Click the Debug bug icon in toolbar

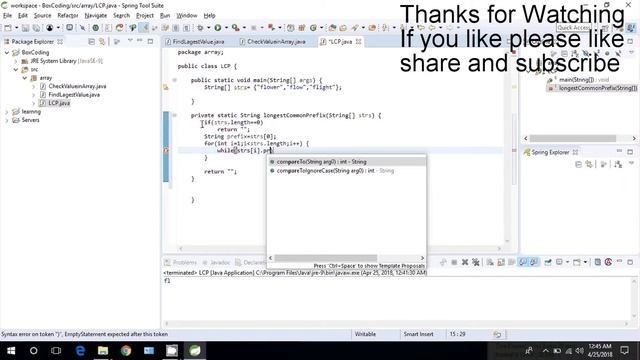(200, 28)
